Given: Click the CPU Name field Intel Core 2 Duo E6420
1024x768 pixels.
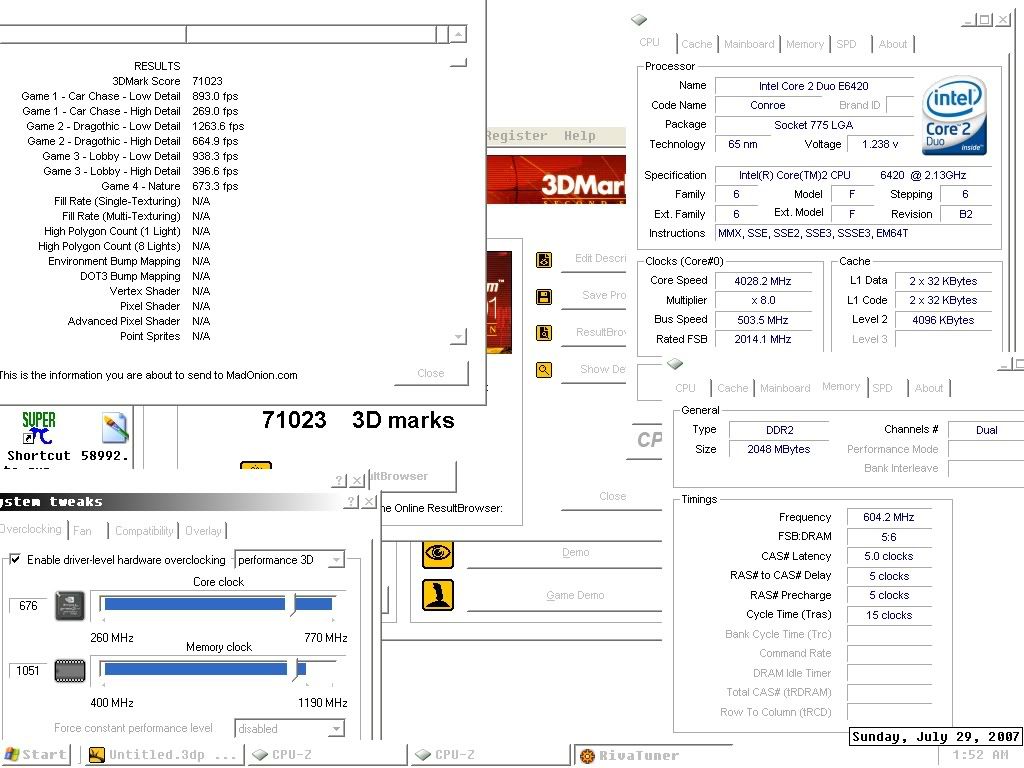Looking at the screenshot, I should pyautogui.click(x=814, y=86).
